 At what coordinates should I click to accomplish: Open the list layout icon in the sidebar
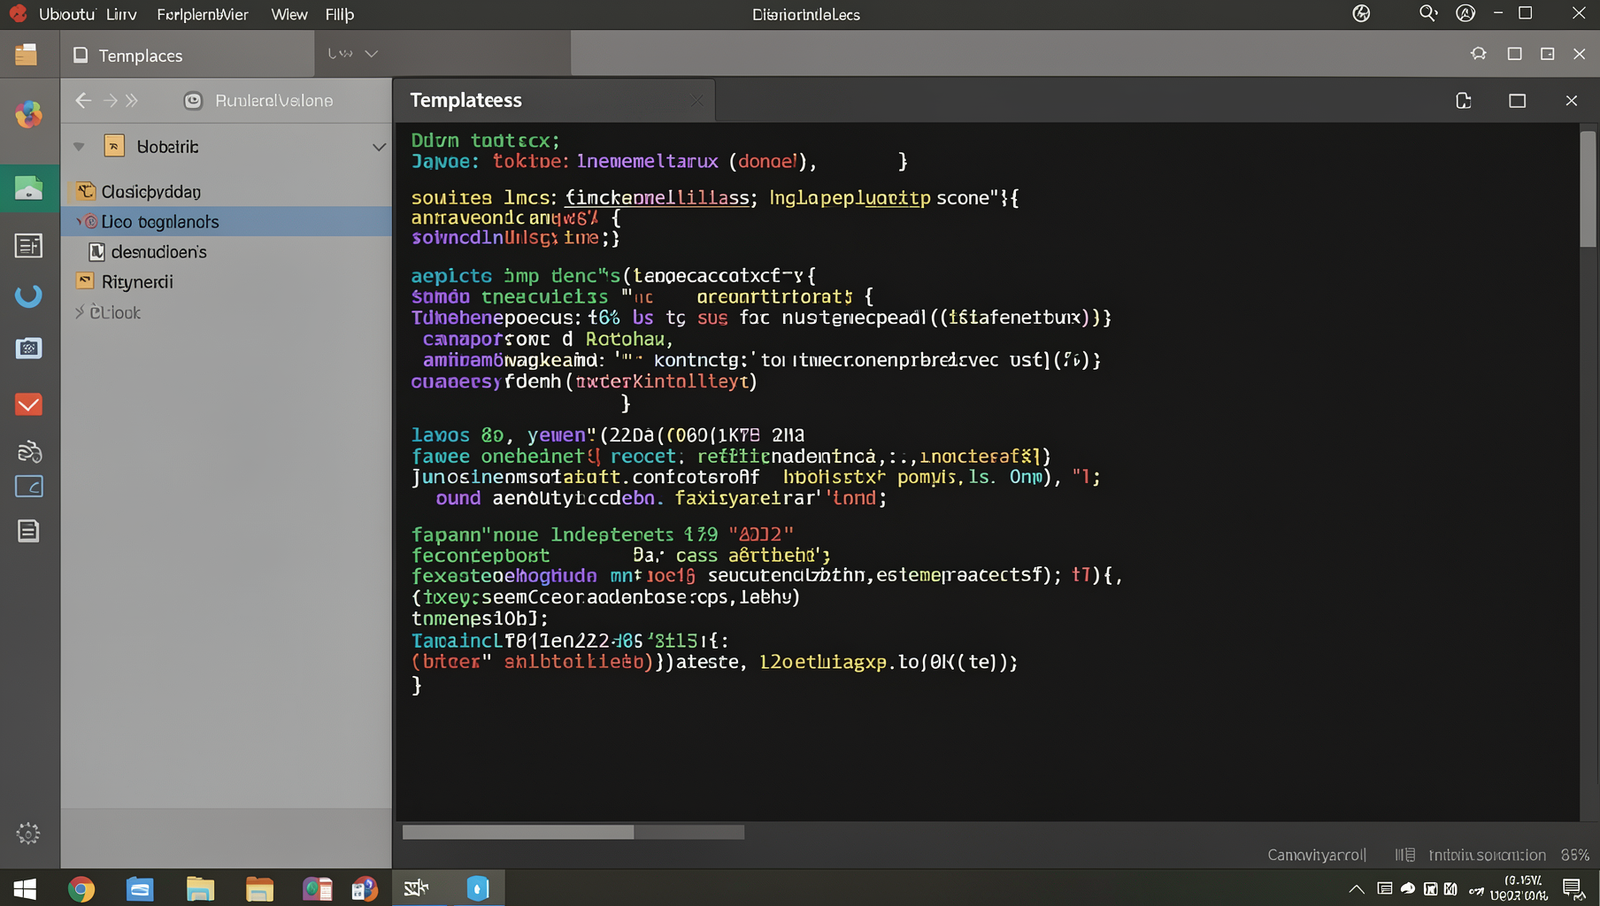click(x=29, y=245)
